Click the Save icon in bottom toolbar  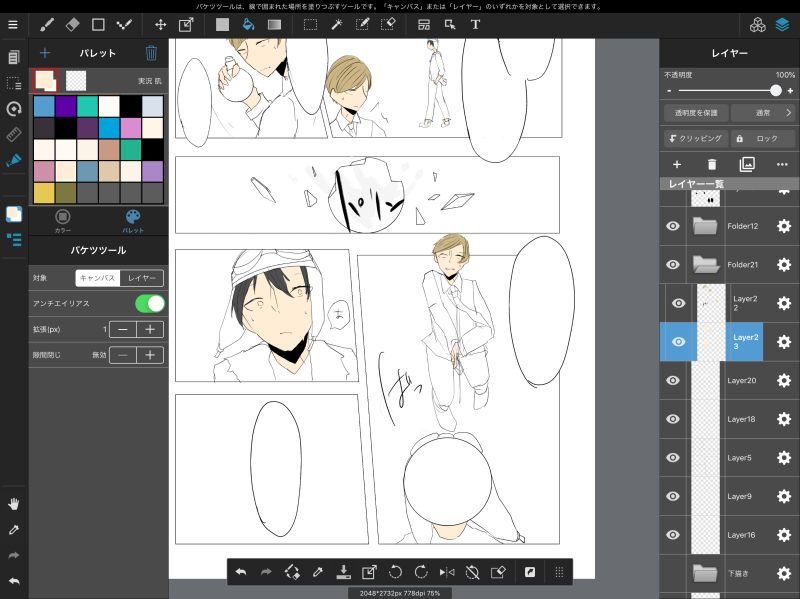click(x=343, y=572)
